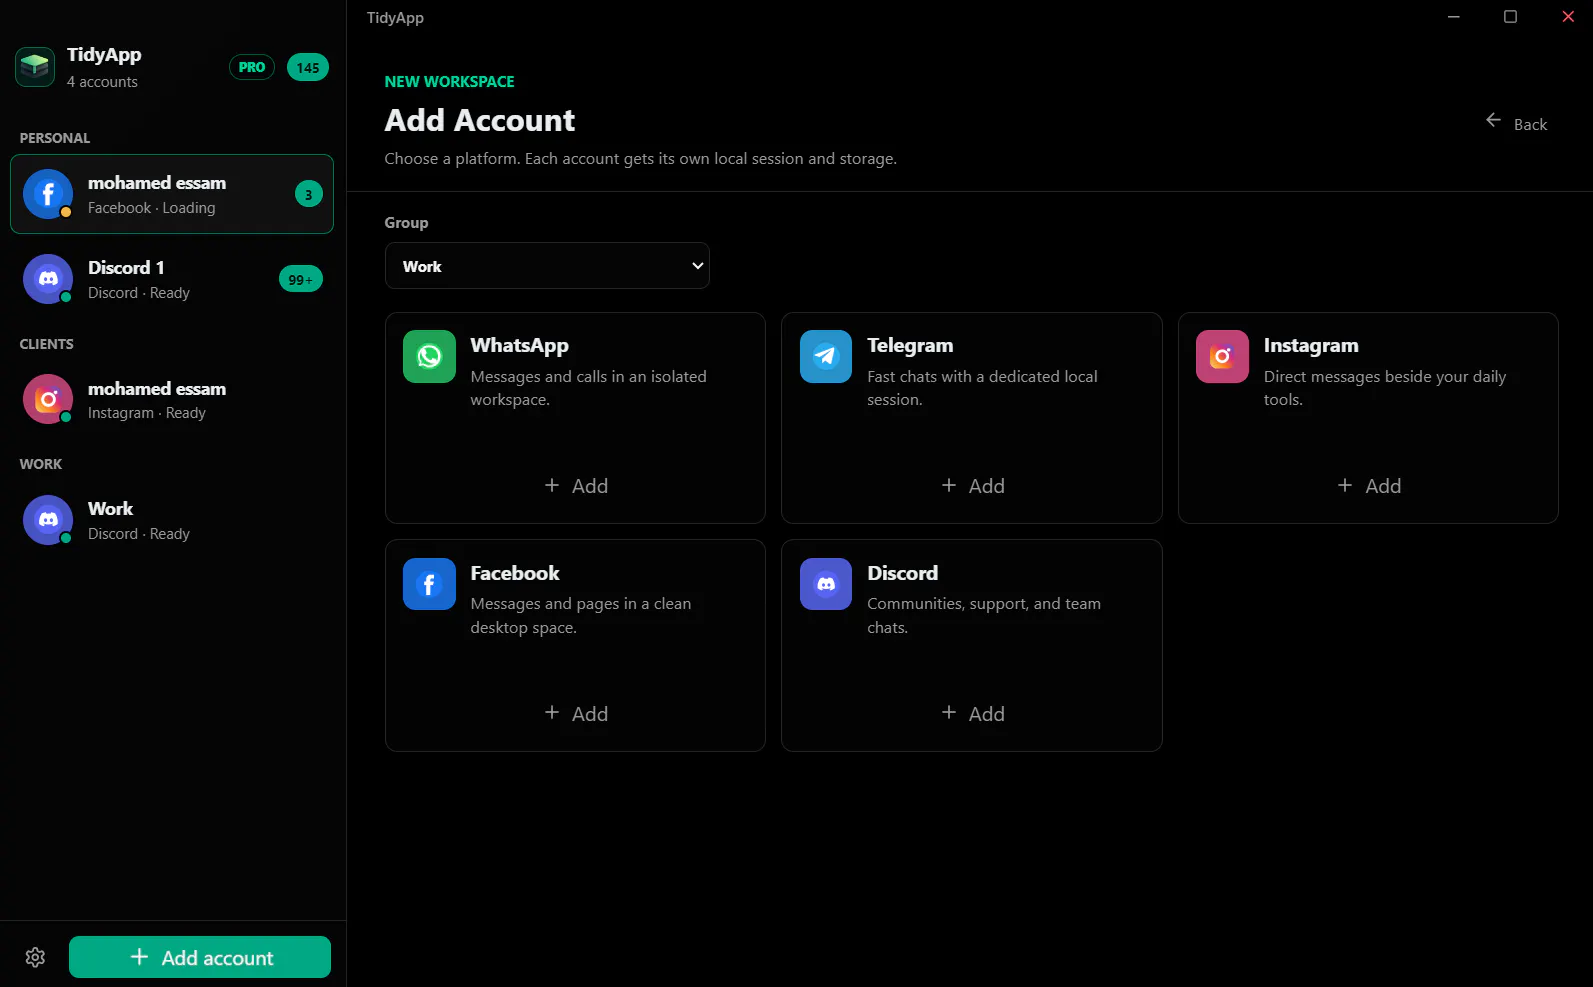Select mohamed essam Facebook avatar in sidebar
This screenshot has height=987, width=1593.
(48, 194)
